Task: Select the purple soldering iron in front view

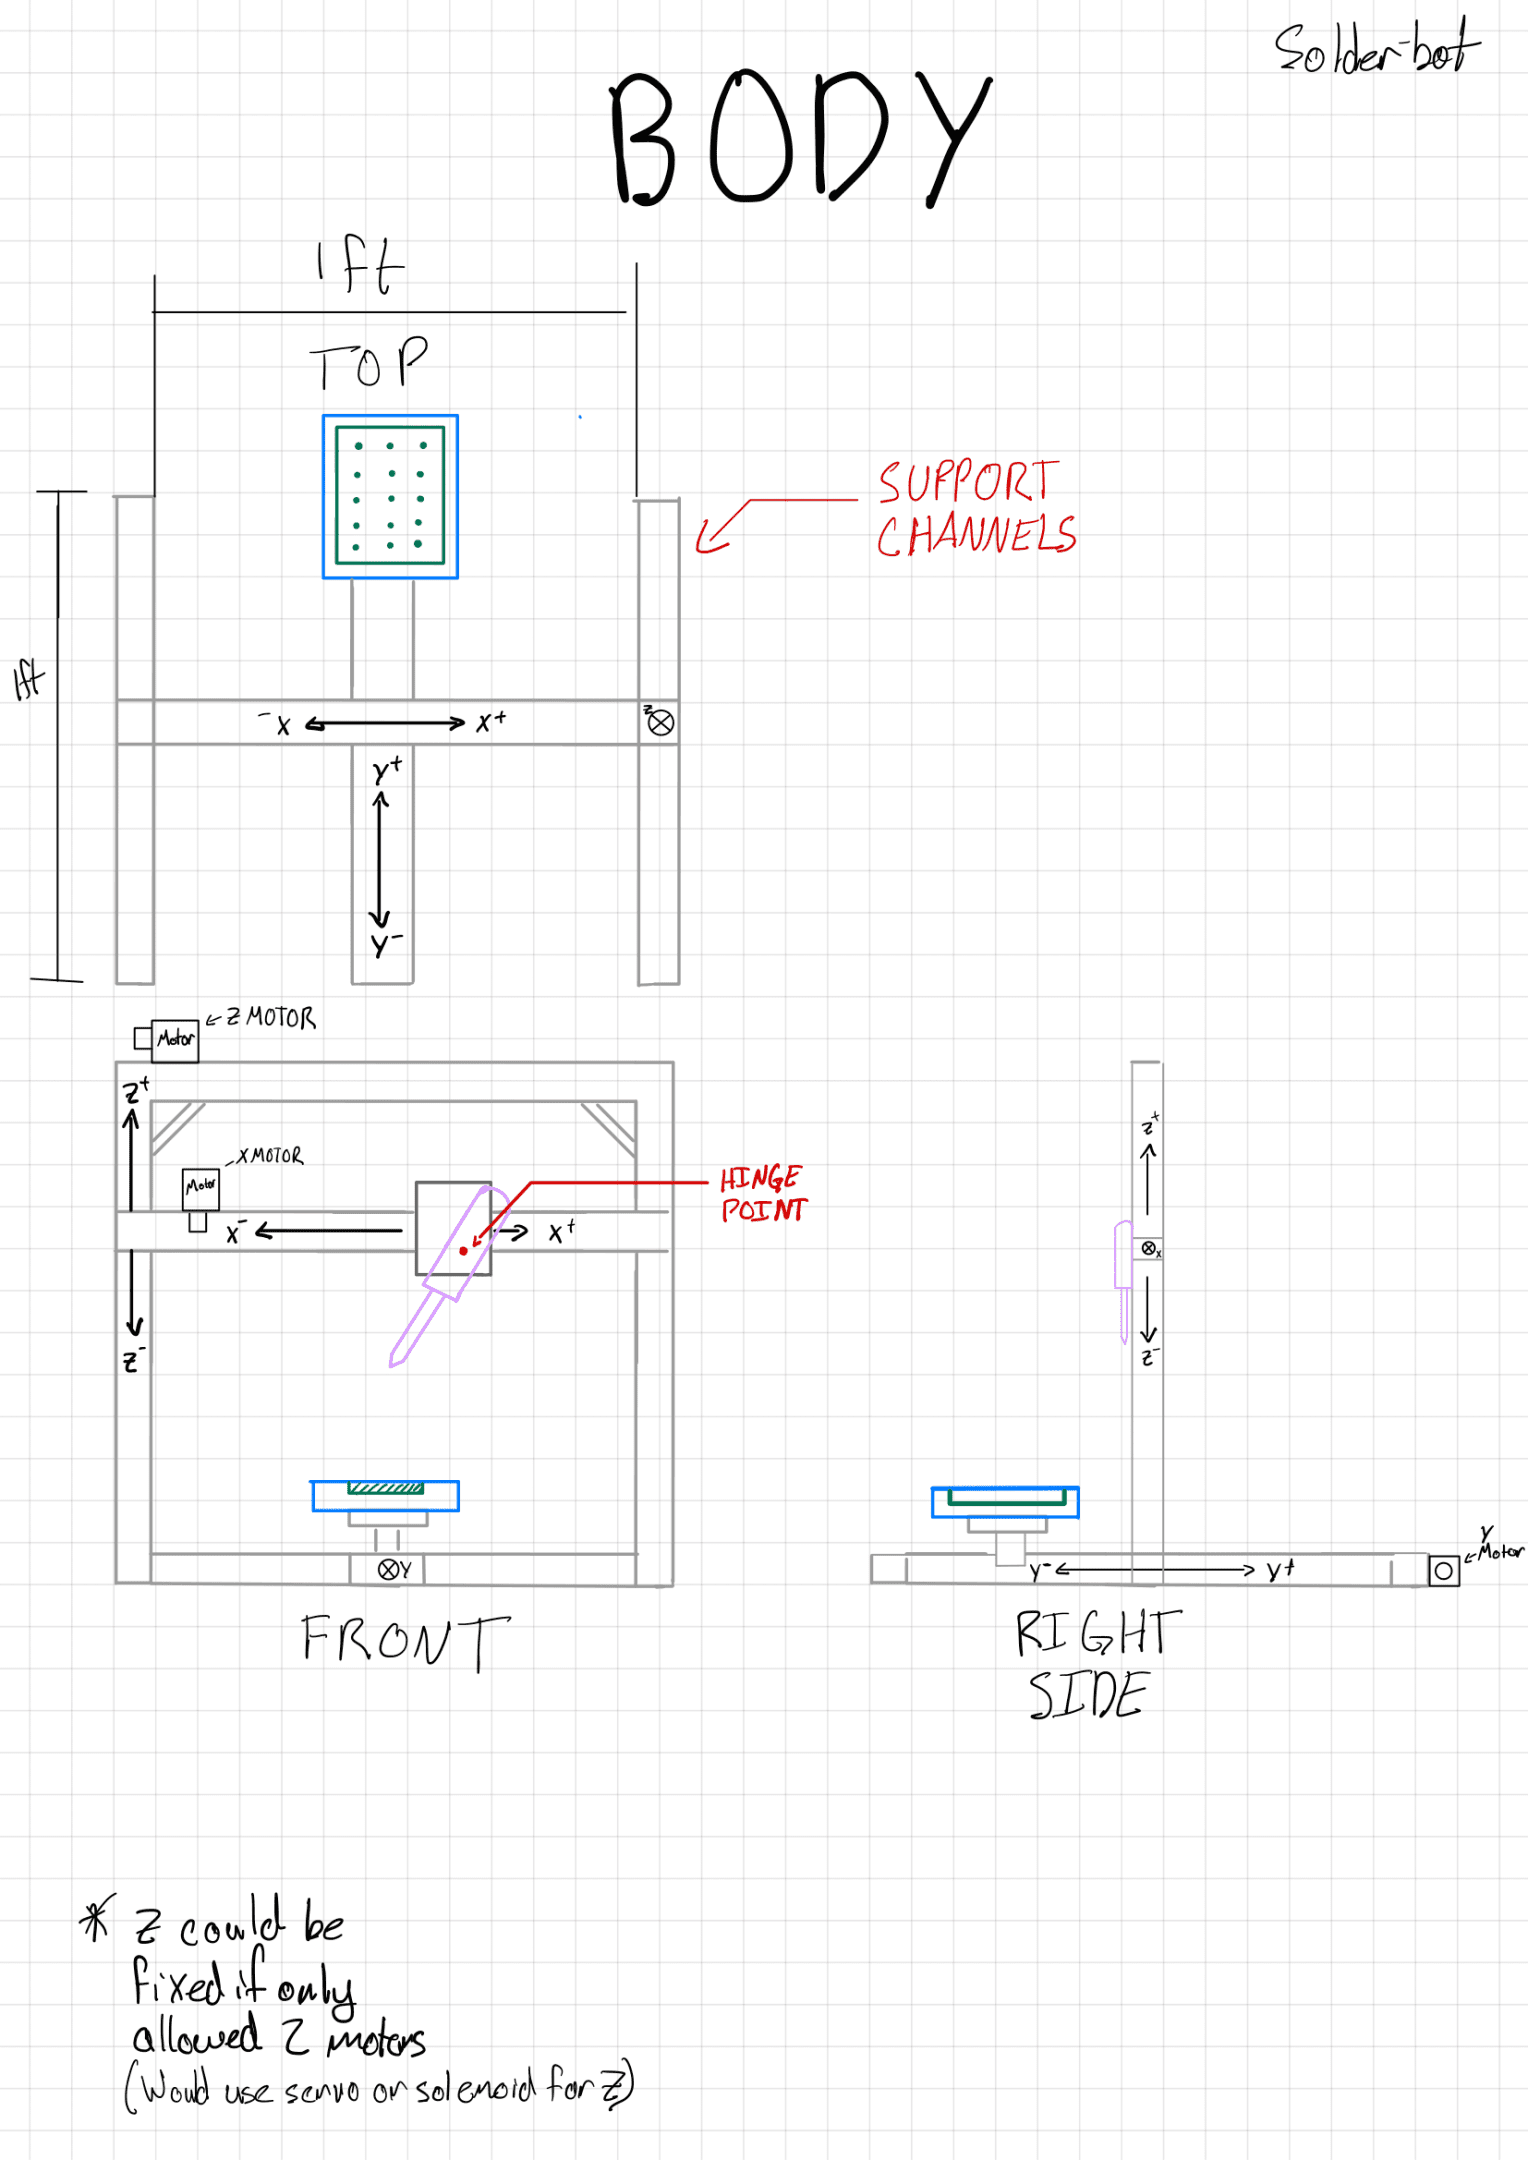Action: pyautogui.click(x=448, y=1275)
